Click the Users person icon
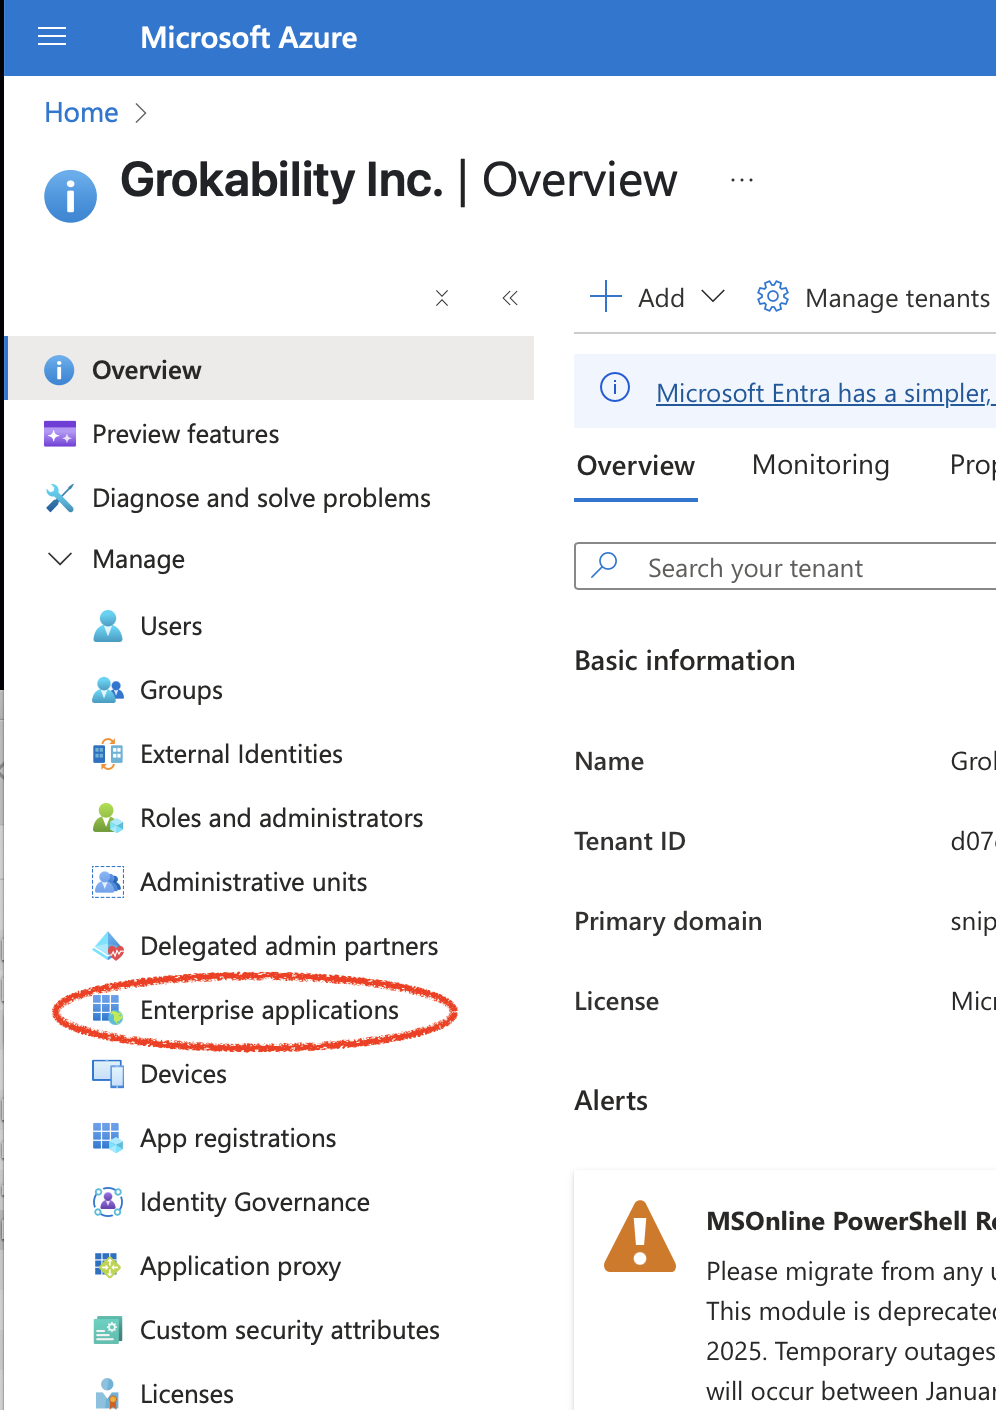 coord(108,626)
